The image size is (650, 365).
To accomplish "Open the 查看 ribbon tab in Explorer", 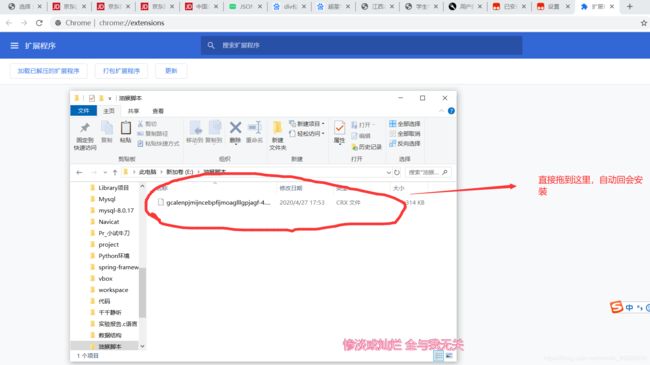I will (x=158, y=111).
